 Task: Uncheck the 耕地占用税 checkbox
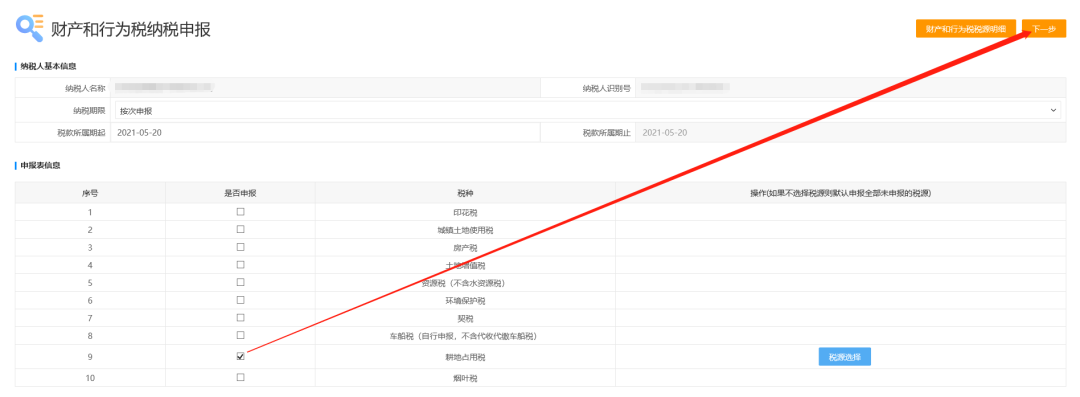coord(240,356)
